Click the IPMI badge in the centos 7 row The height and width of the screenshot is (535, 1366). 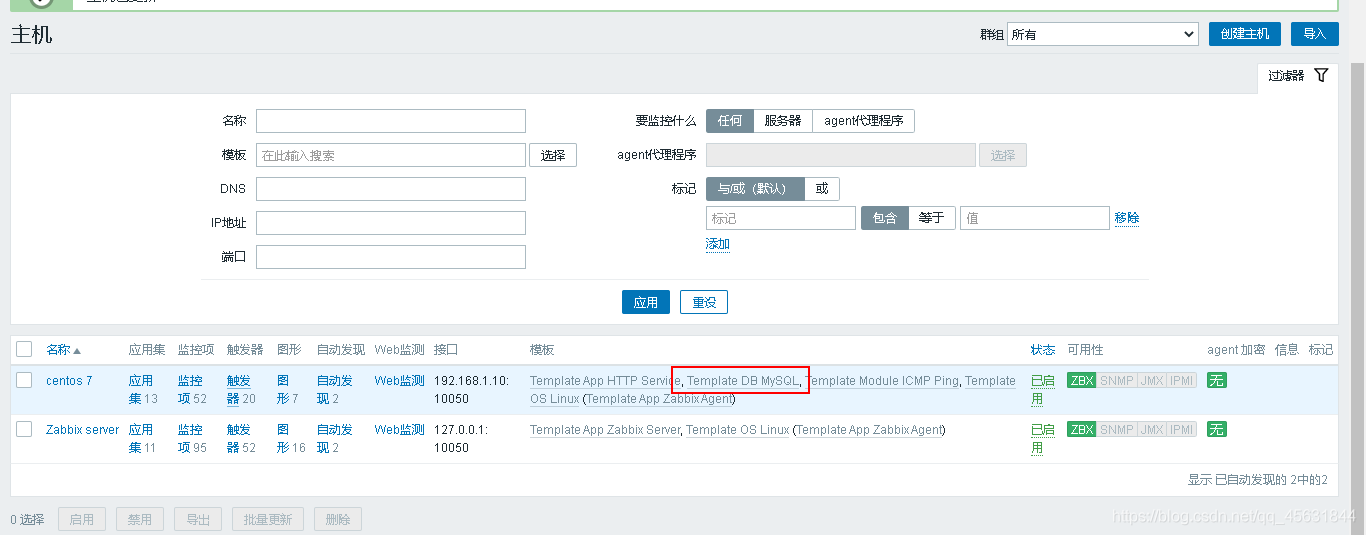pos(1182,380)
